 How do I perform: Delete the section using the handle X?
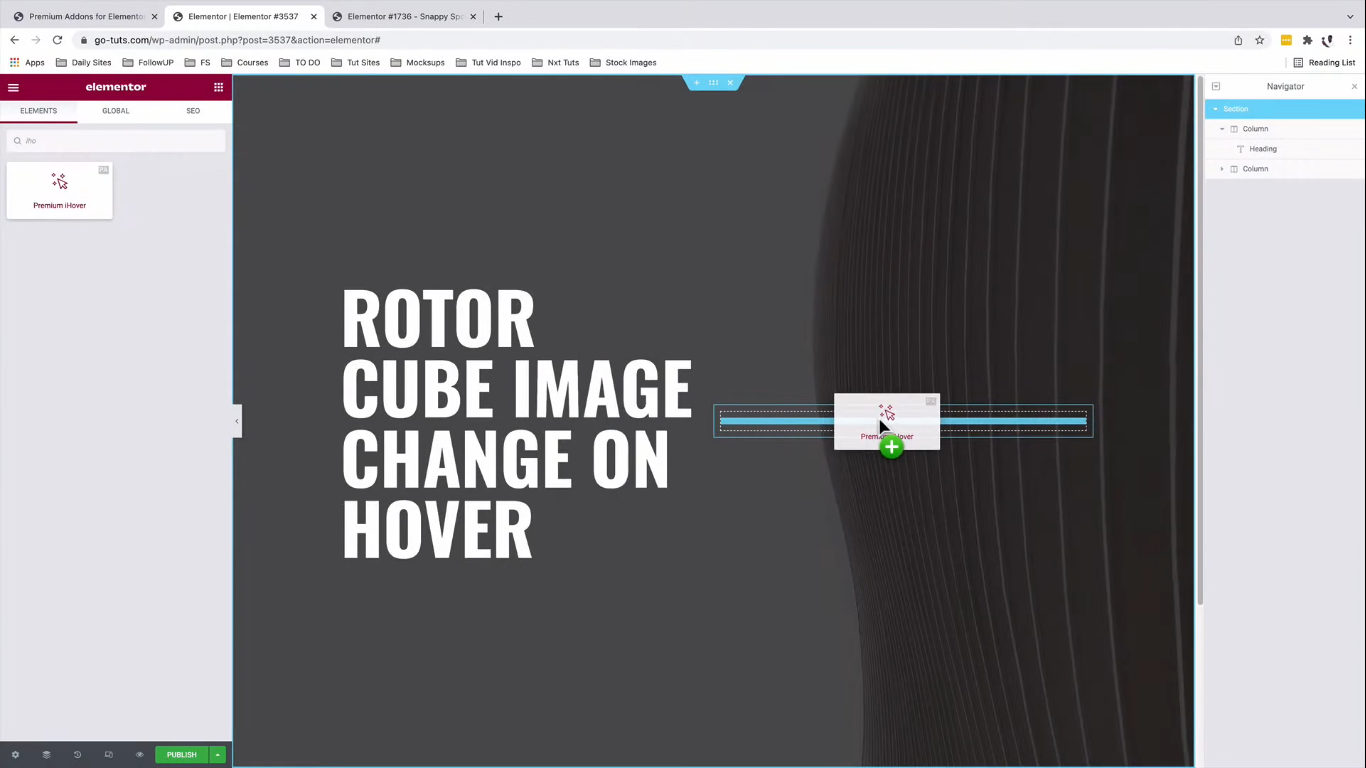click(x=730, y=83)
